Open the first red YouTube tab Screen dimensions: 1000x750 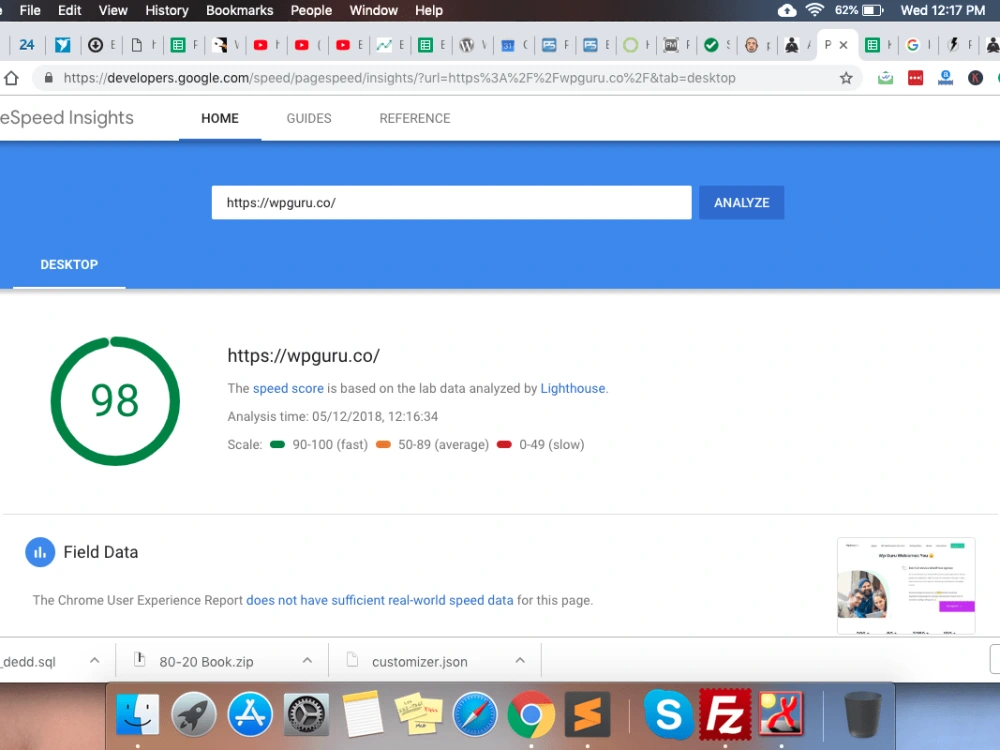260,45
